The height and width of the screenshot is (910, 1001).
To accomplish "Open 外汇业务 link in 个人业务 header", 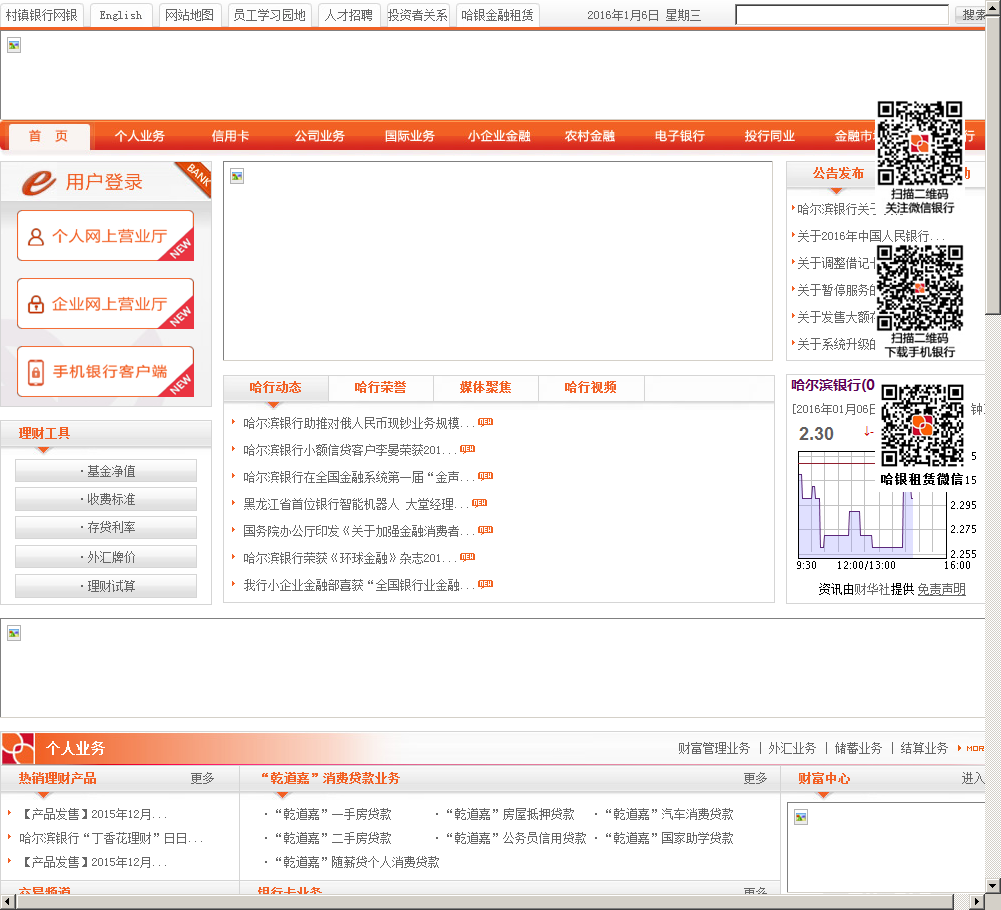I will click(792, 748).
